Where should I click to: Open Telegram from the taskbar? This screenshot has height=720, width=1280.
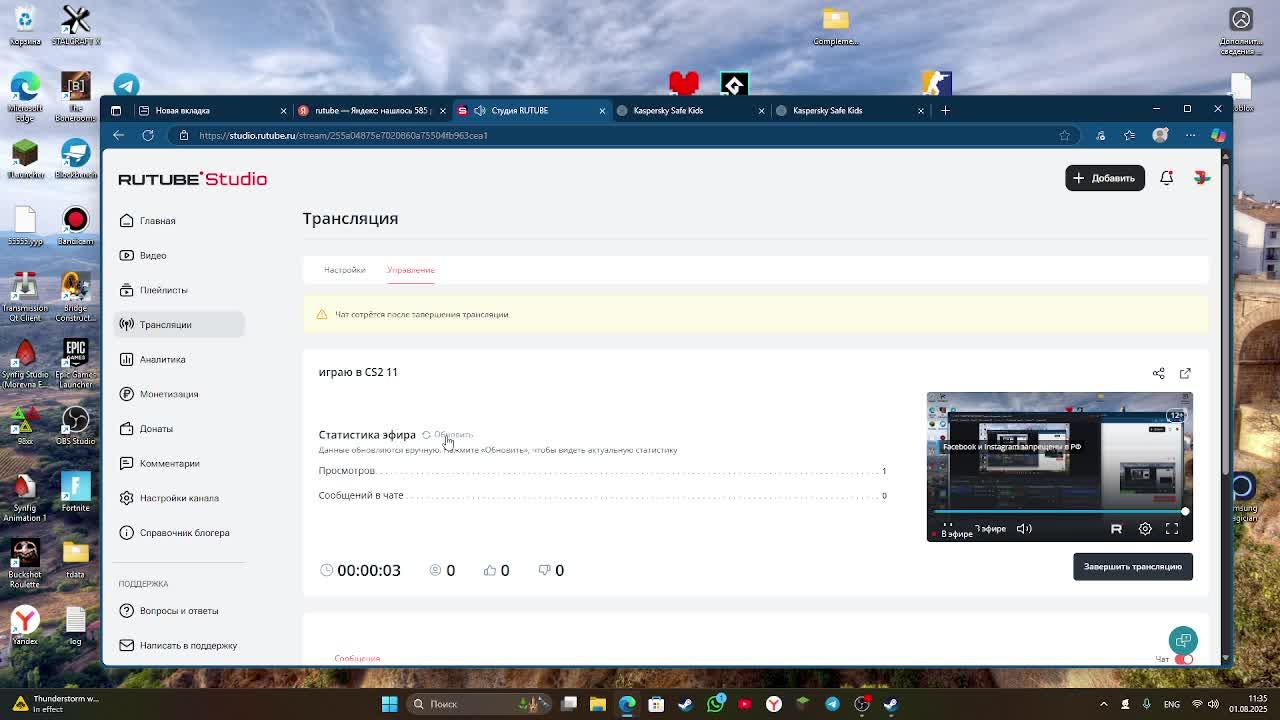tap(832, 704)
